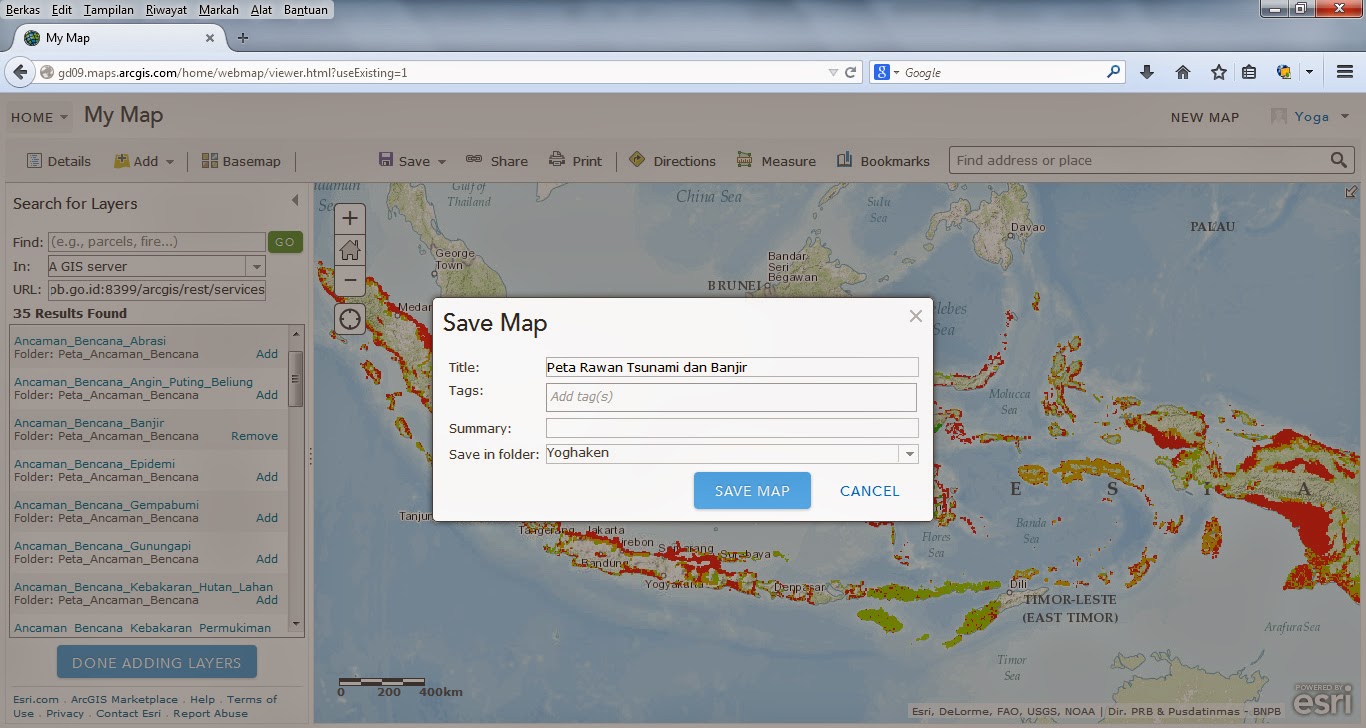Open the Basemap gallery
The image size is (1366, 728).
click(x=241, y=160)
